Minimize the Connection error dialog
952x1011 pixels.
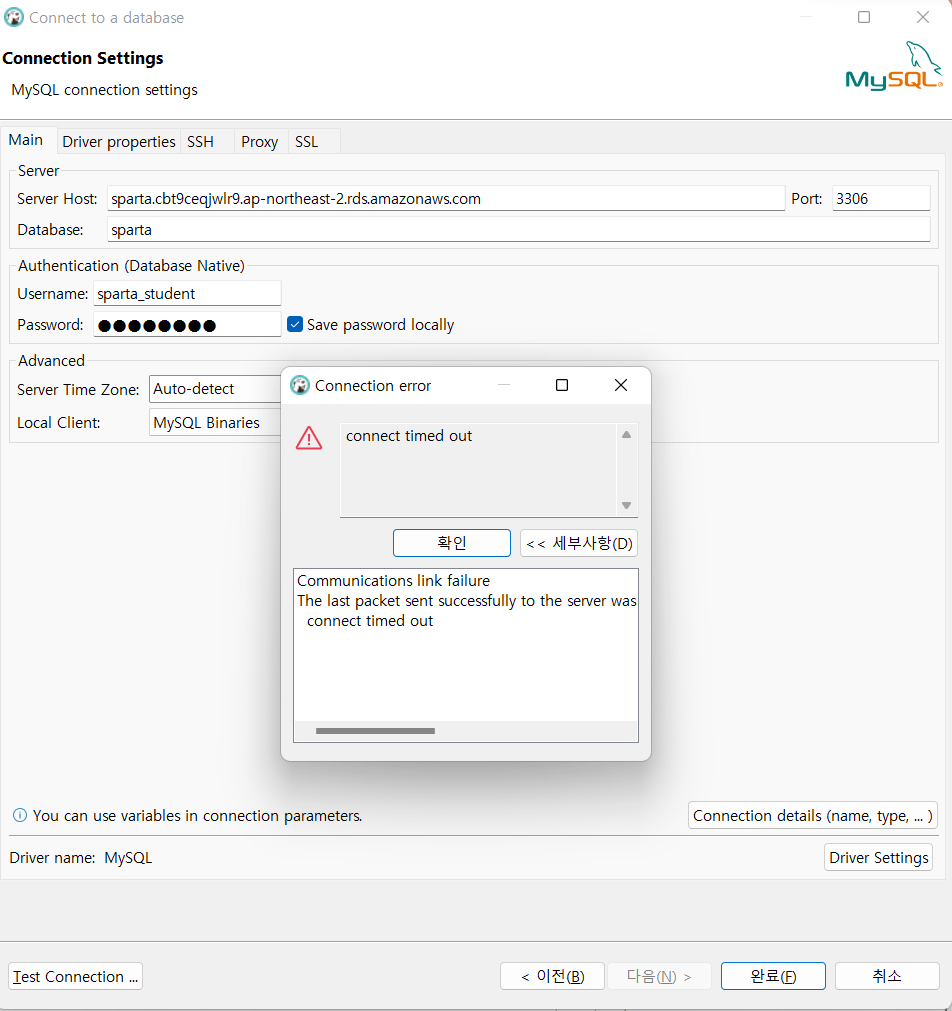tap(504, 385)
